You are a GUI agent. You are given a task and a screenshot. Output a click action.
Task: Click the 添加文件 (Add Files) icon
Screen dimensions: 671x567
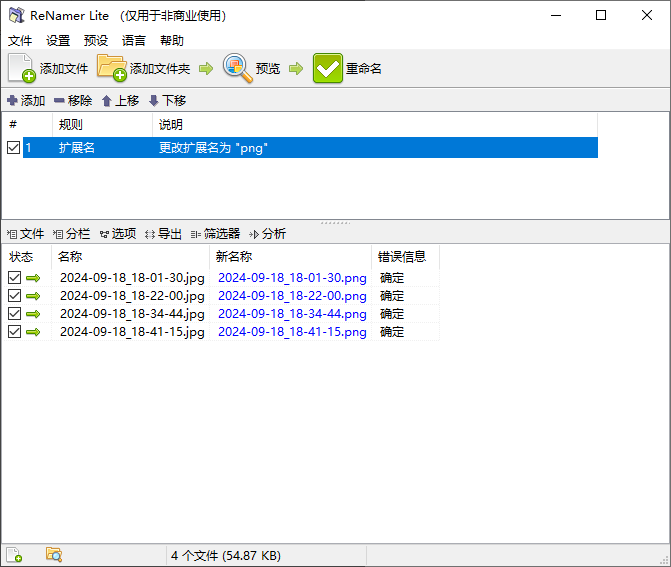pos(21,68)
